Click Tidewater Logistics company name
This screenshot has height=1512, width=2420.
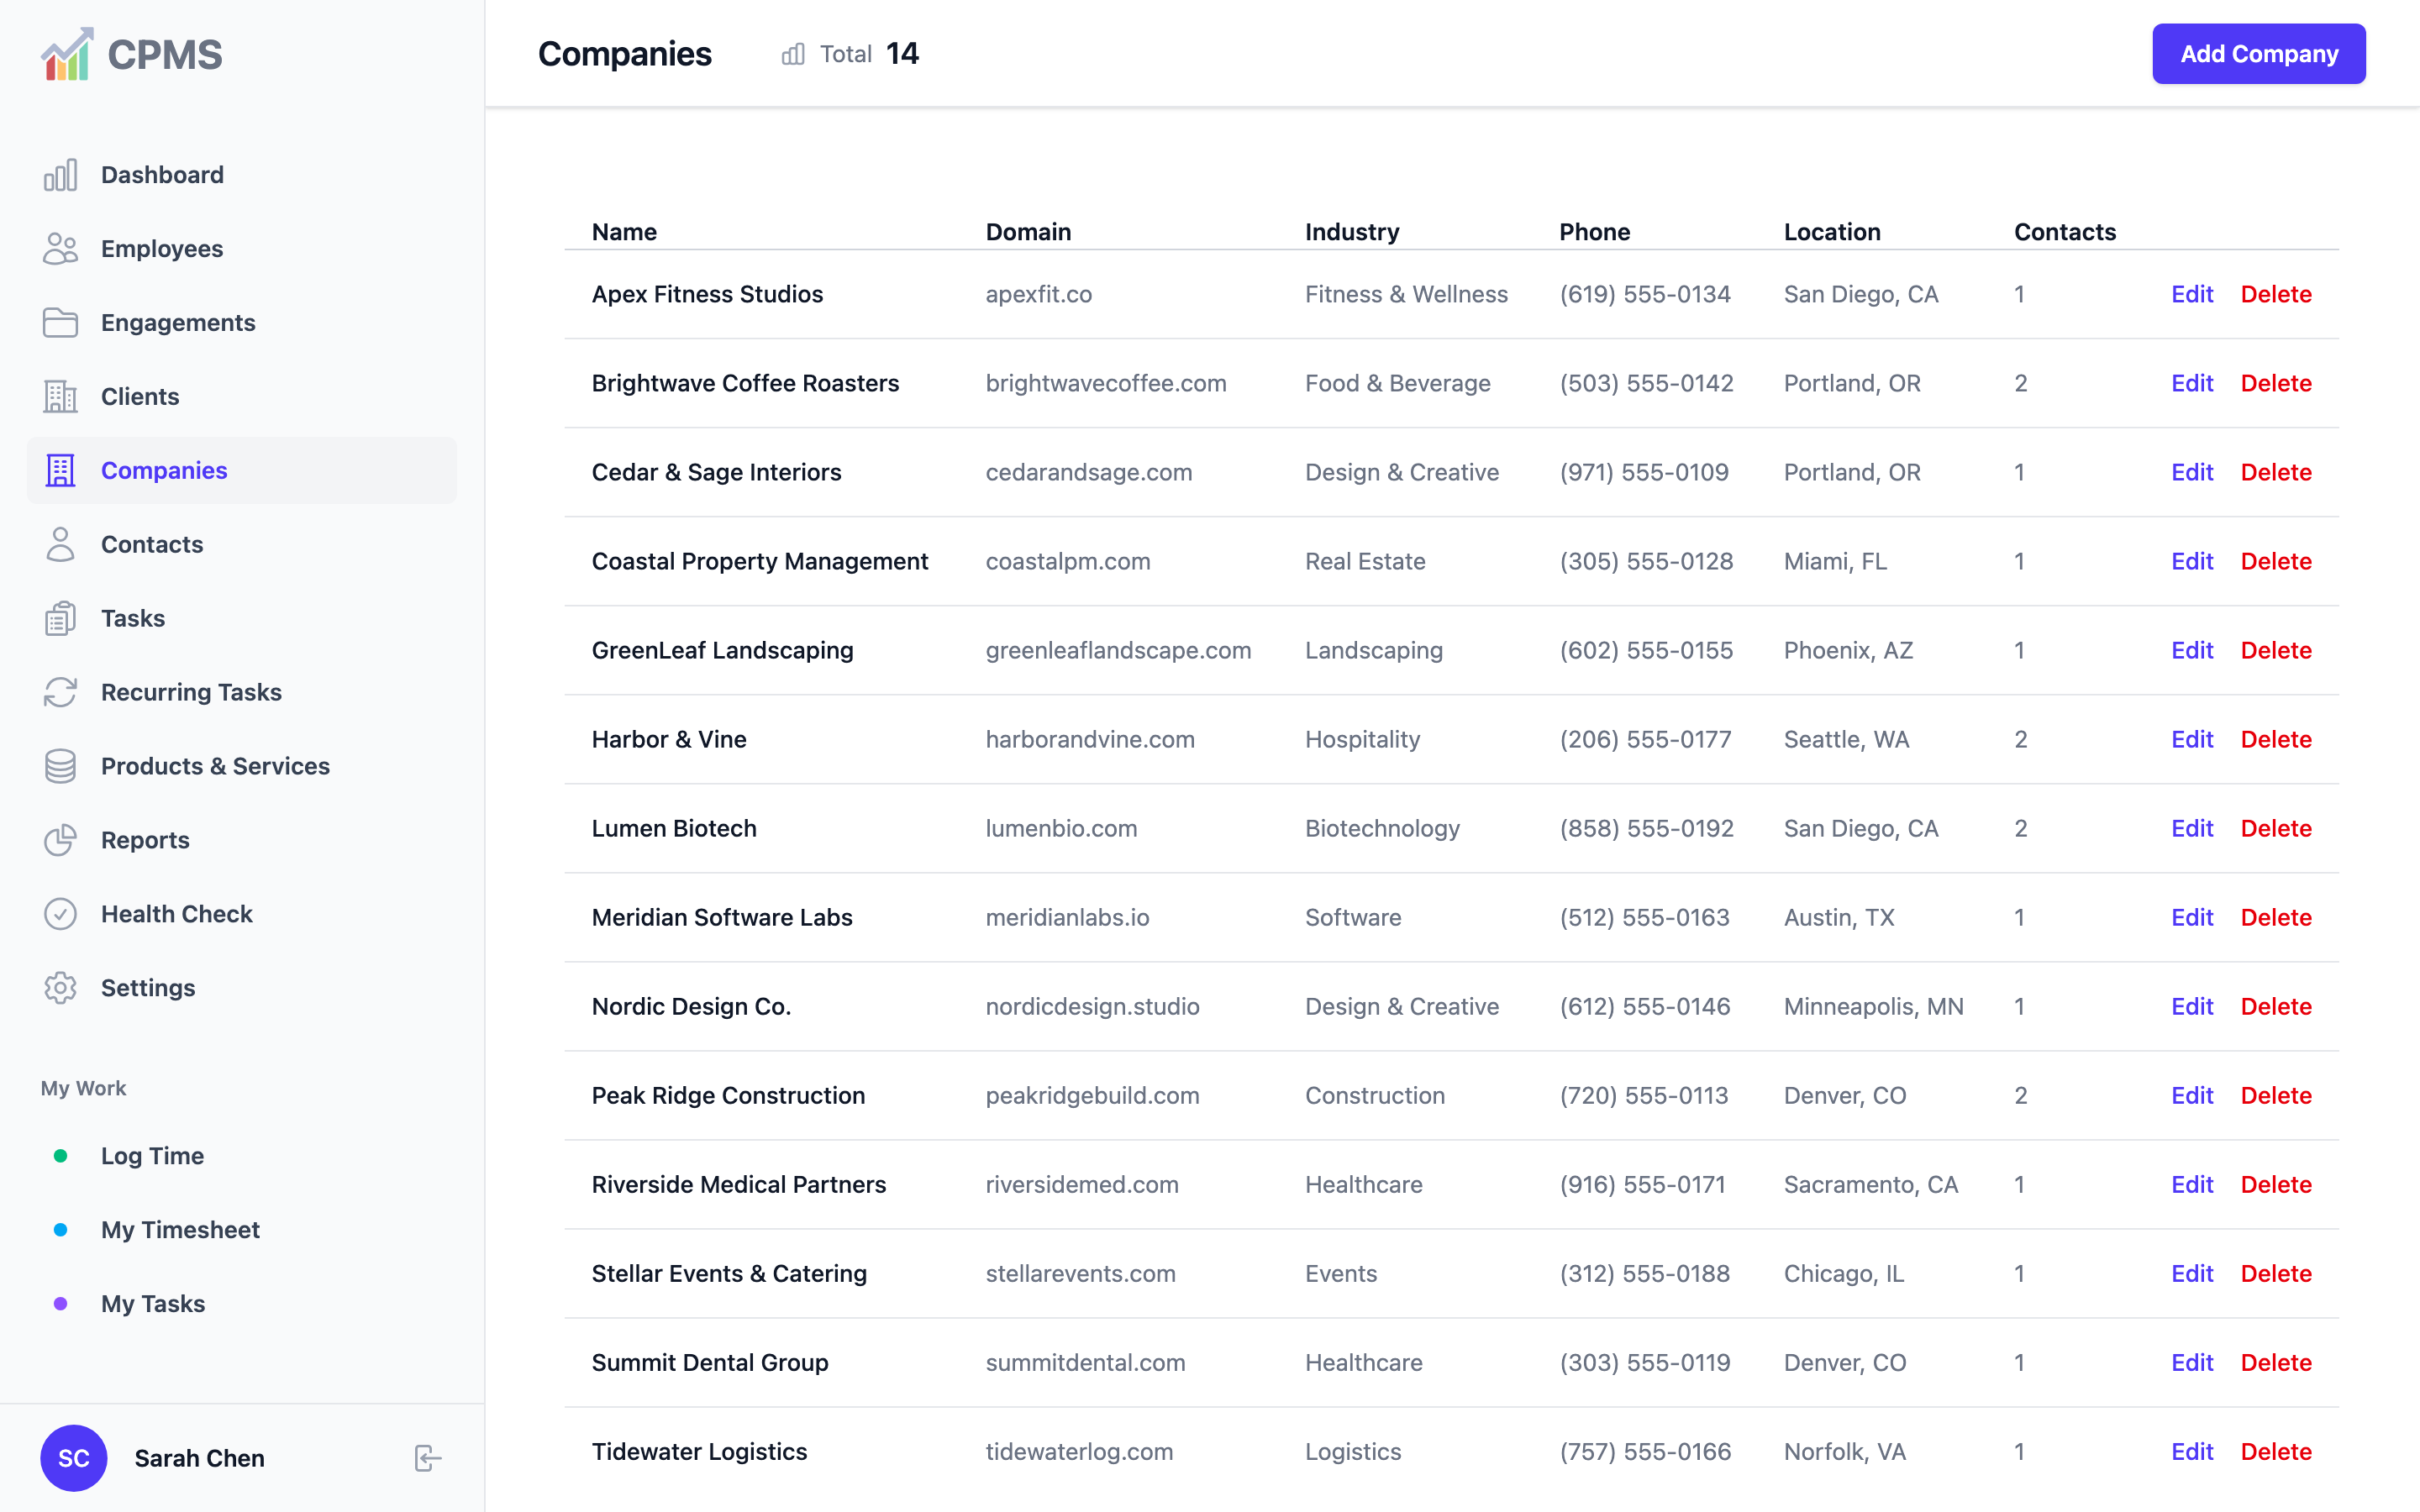coord(699,1451)
